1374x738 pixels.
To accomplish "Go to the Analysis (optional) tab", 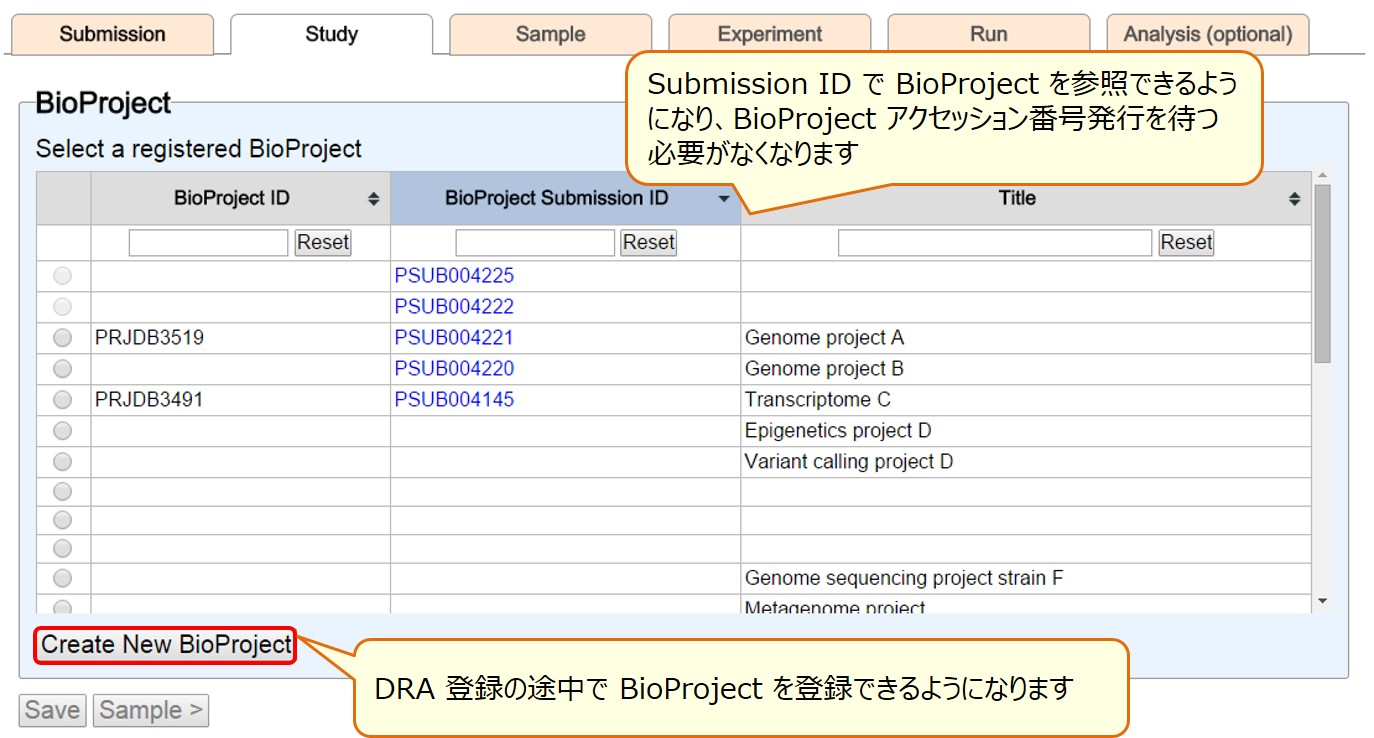I will (x=1208, y=34).
